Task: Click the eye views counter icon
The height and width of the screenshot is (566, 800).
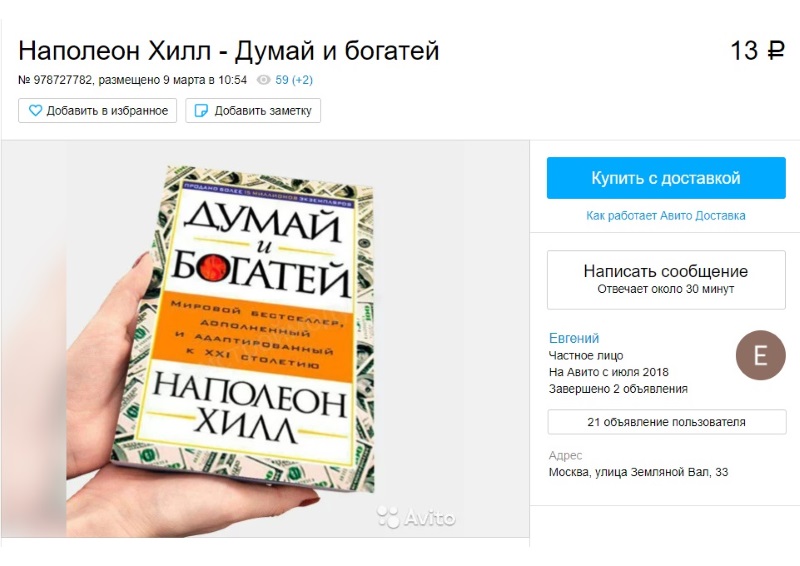Action: [263, 80]
